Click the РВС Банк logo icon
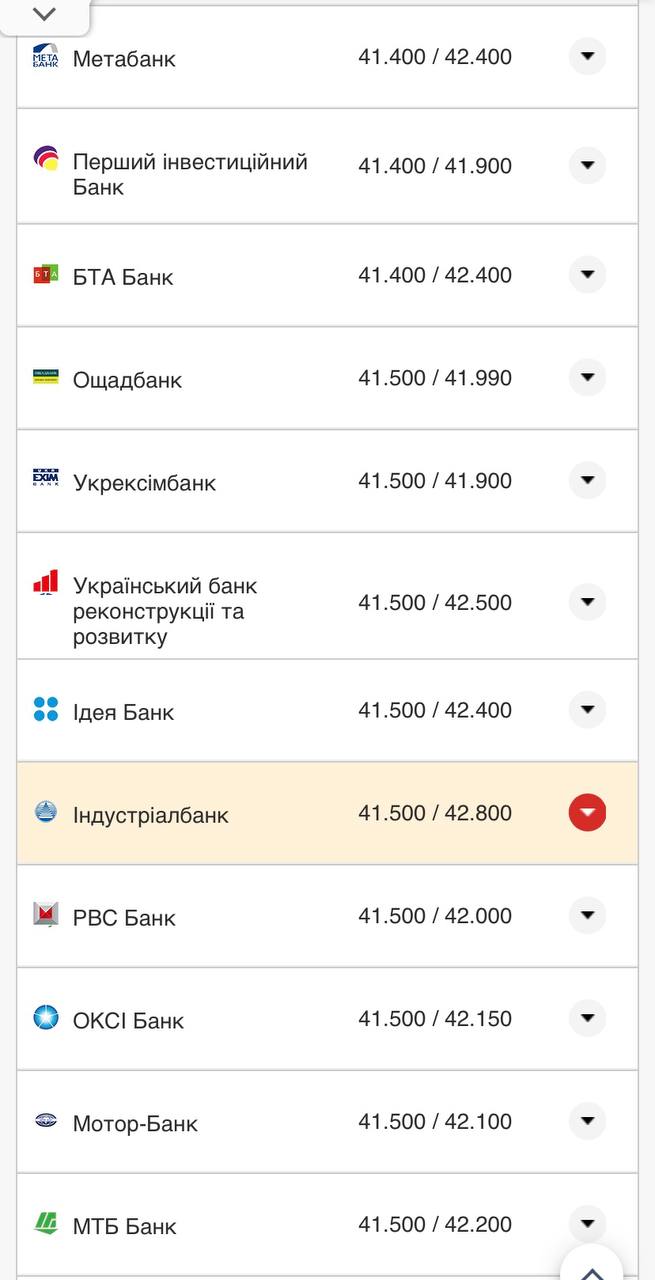This screenshot has height=1280, width=655. pyautogui.click(x=45, y=915)
